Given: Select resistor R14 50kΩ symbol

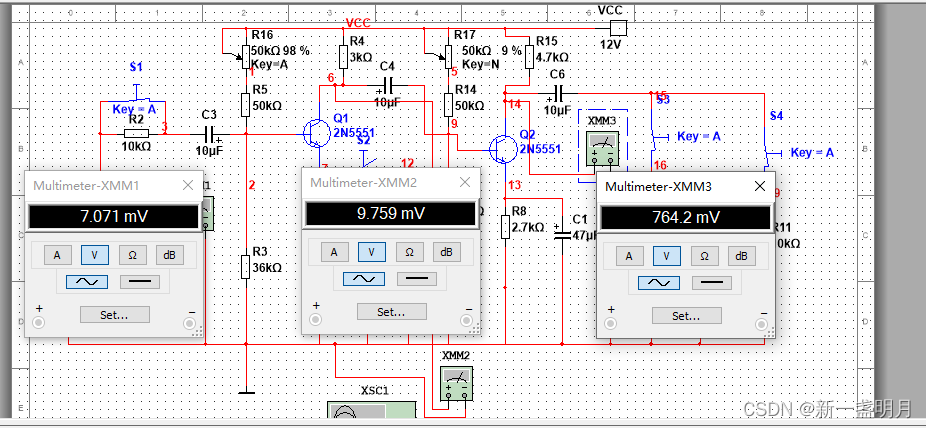Looking at the screenshot, I should click(448, 105).
